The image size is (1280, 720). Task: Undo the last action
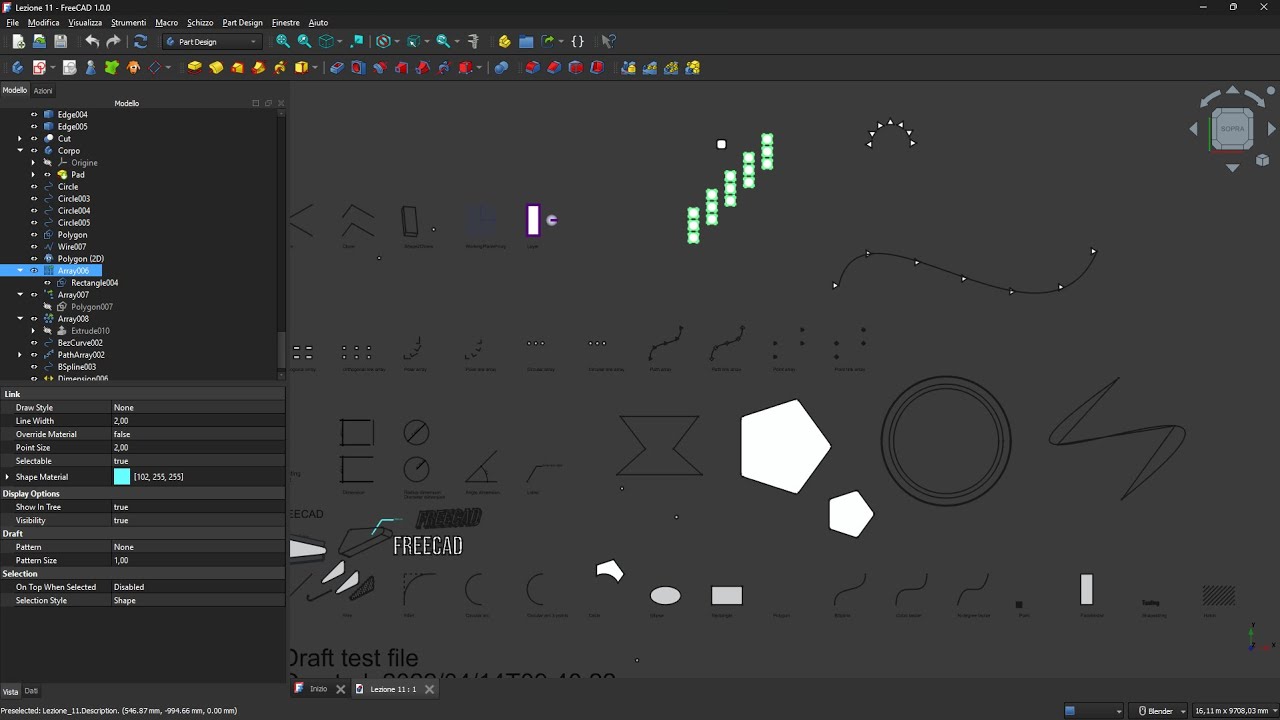(92, 41)
